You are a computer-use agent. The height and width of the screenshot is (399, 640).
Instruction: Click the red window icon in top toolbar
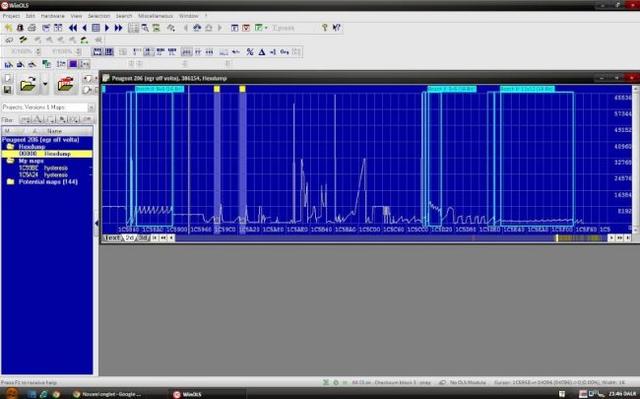point(246,28)
